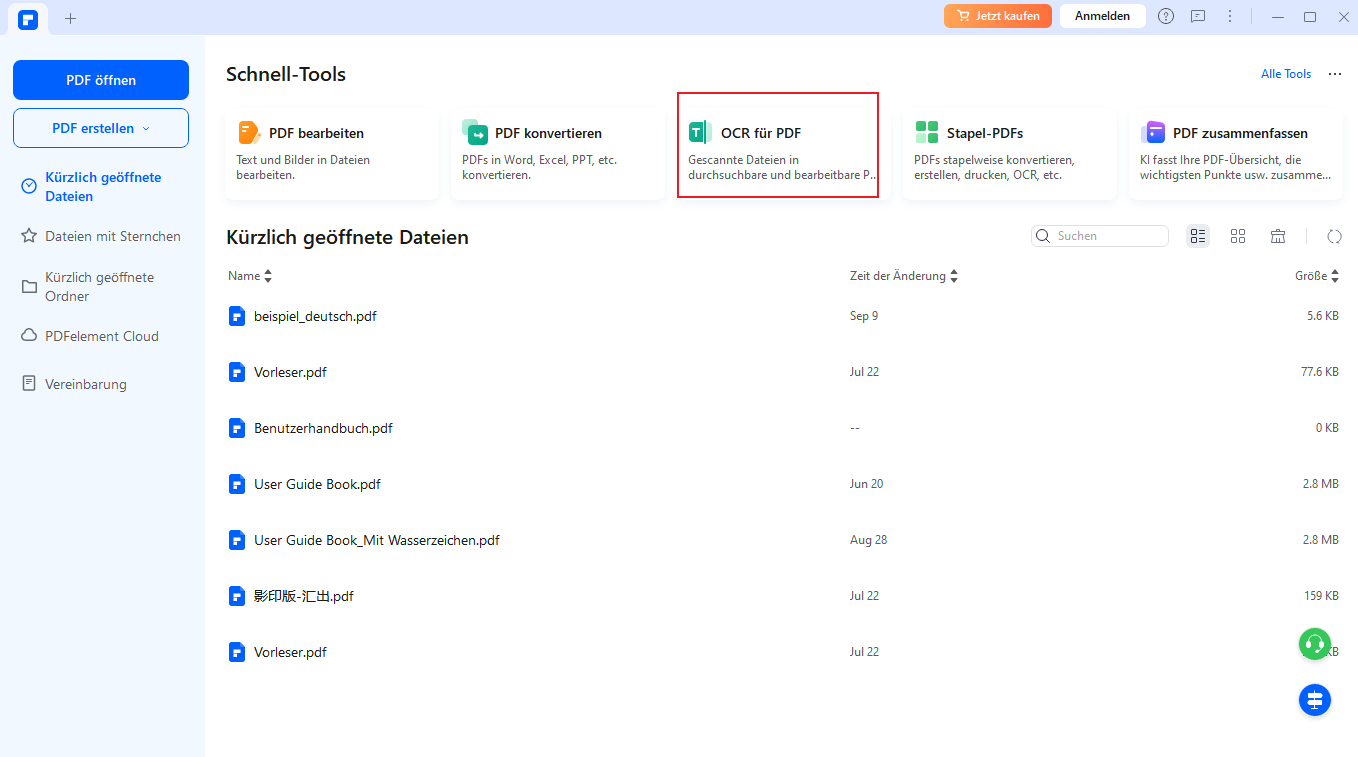Click the PDF öffnen button
This screenshot has width=1358, height=757.
[101, 80]
